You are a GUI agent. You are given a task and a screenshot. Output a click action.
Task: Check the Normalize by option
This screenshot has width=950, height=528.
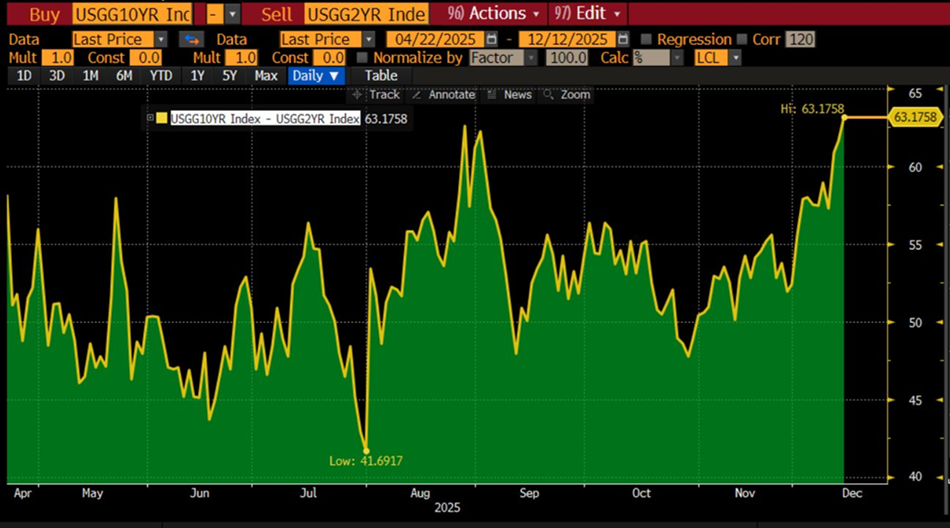coord(364,58)
